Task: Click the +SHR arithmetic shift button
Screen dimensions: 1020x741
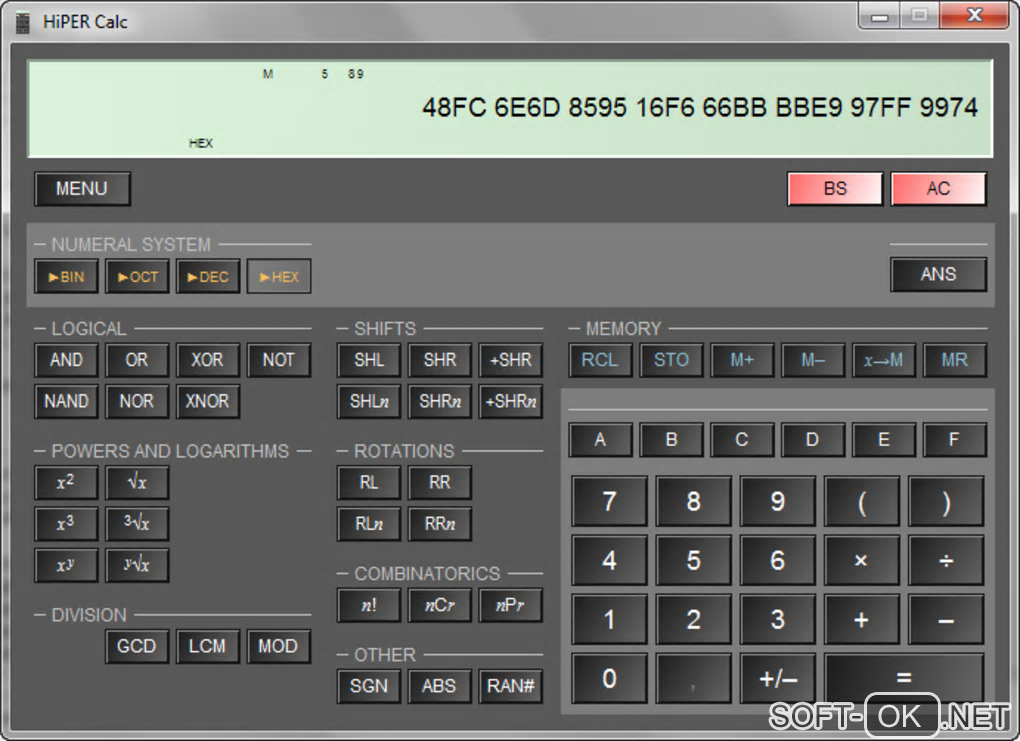Action: pyautogui.click(x=511, y=360)
